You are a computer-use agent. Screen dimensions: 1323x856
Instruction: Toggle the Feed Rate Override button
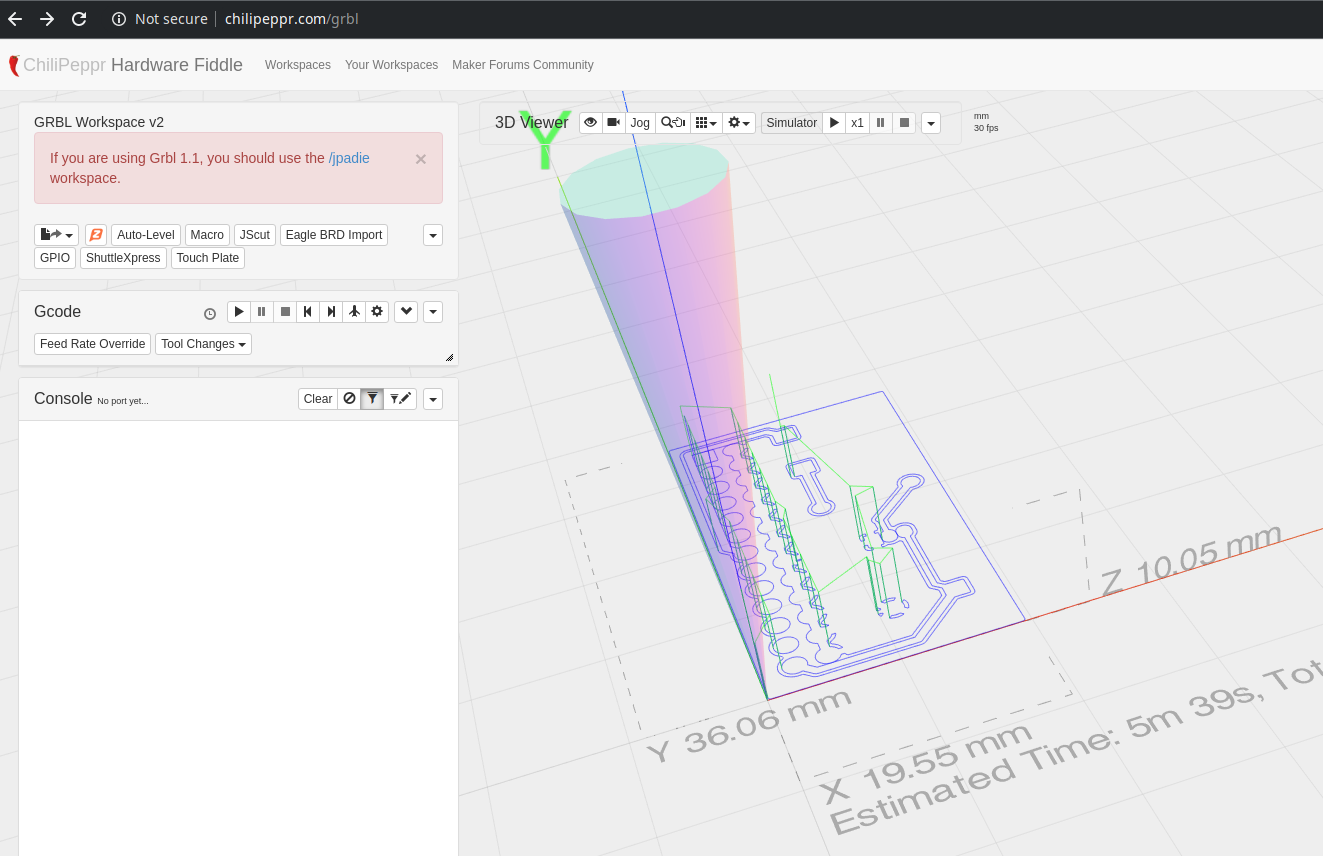[x=93, y=344]
